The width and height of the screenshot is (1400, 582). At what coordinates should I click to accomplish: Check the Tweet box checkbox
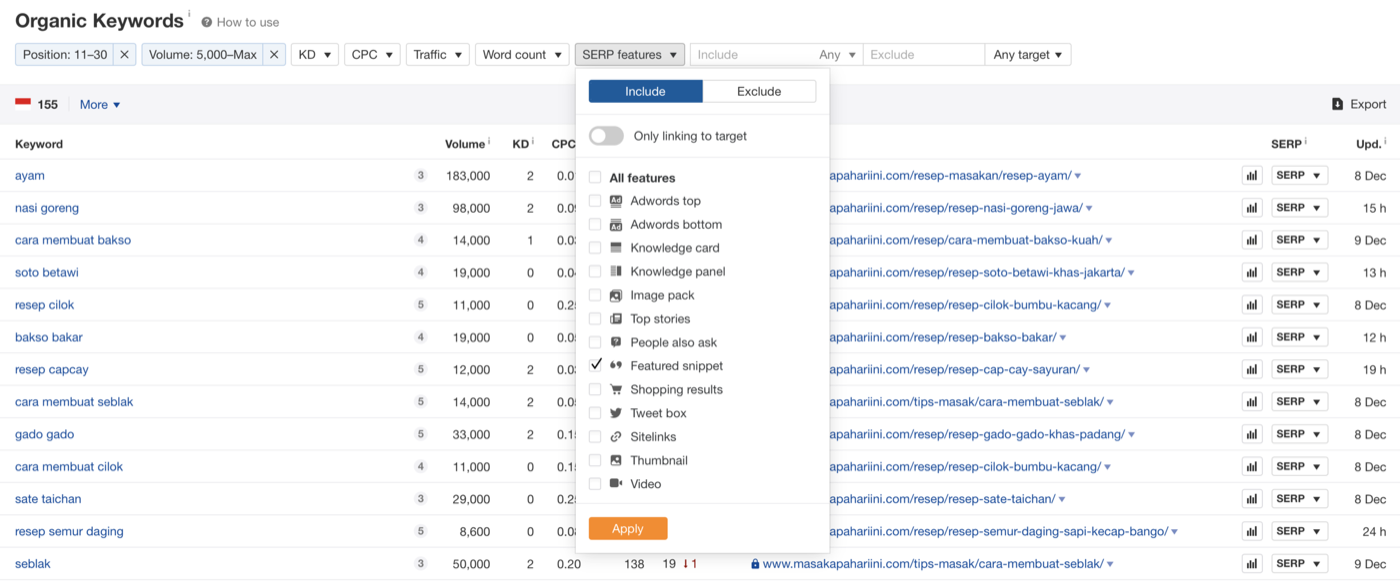[x=595, y=413]
